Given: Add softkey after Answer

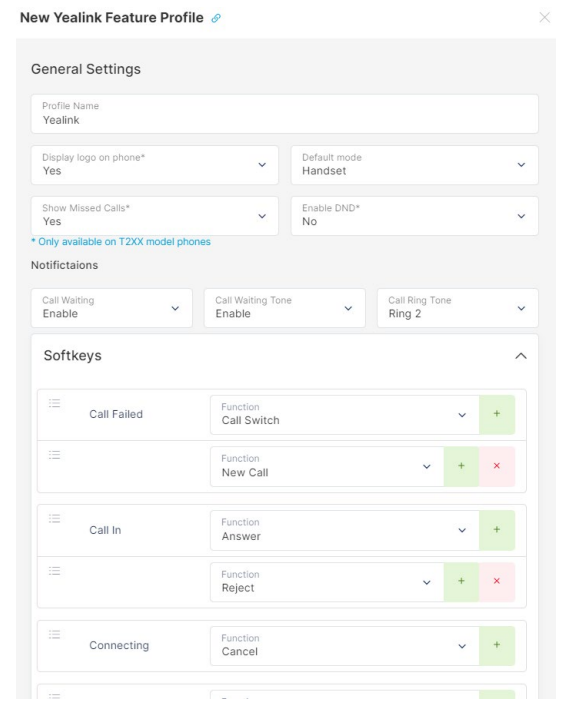Looking at the screenshot, I should tap(497, 530).
